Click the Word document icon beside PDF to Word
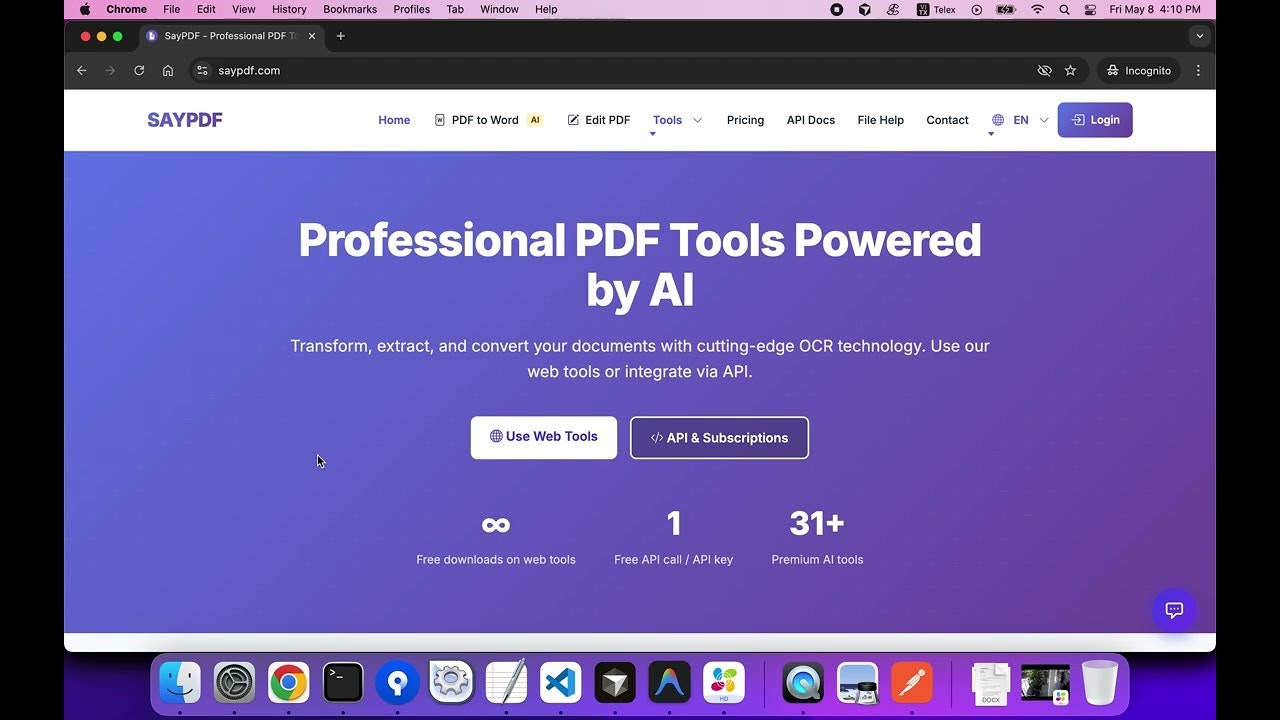The image size is (1280, 720). point(440,120)
